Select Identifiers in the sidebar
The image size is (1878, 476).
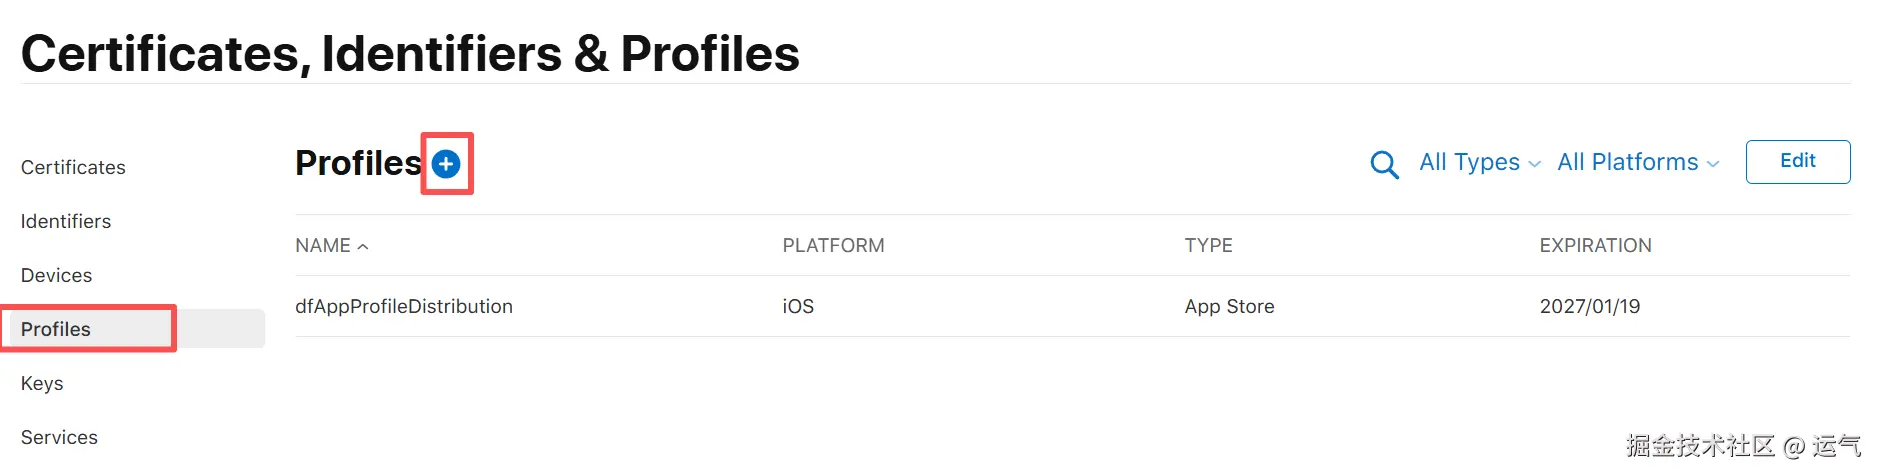coord(66,221)
